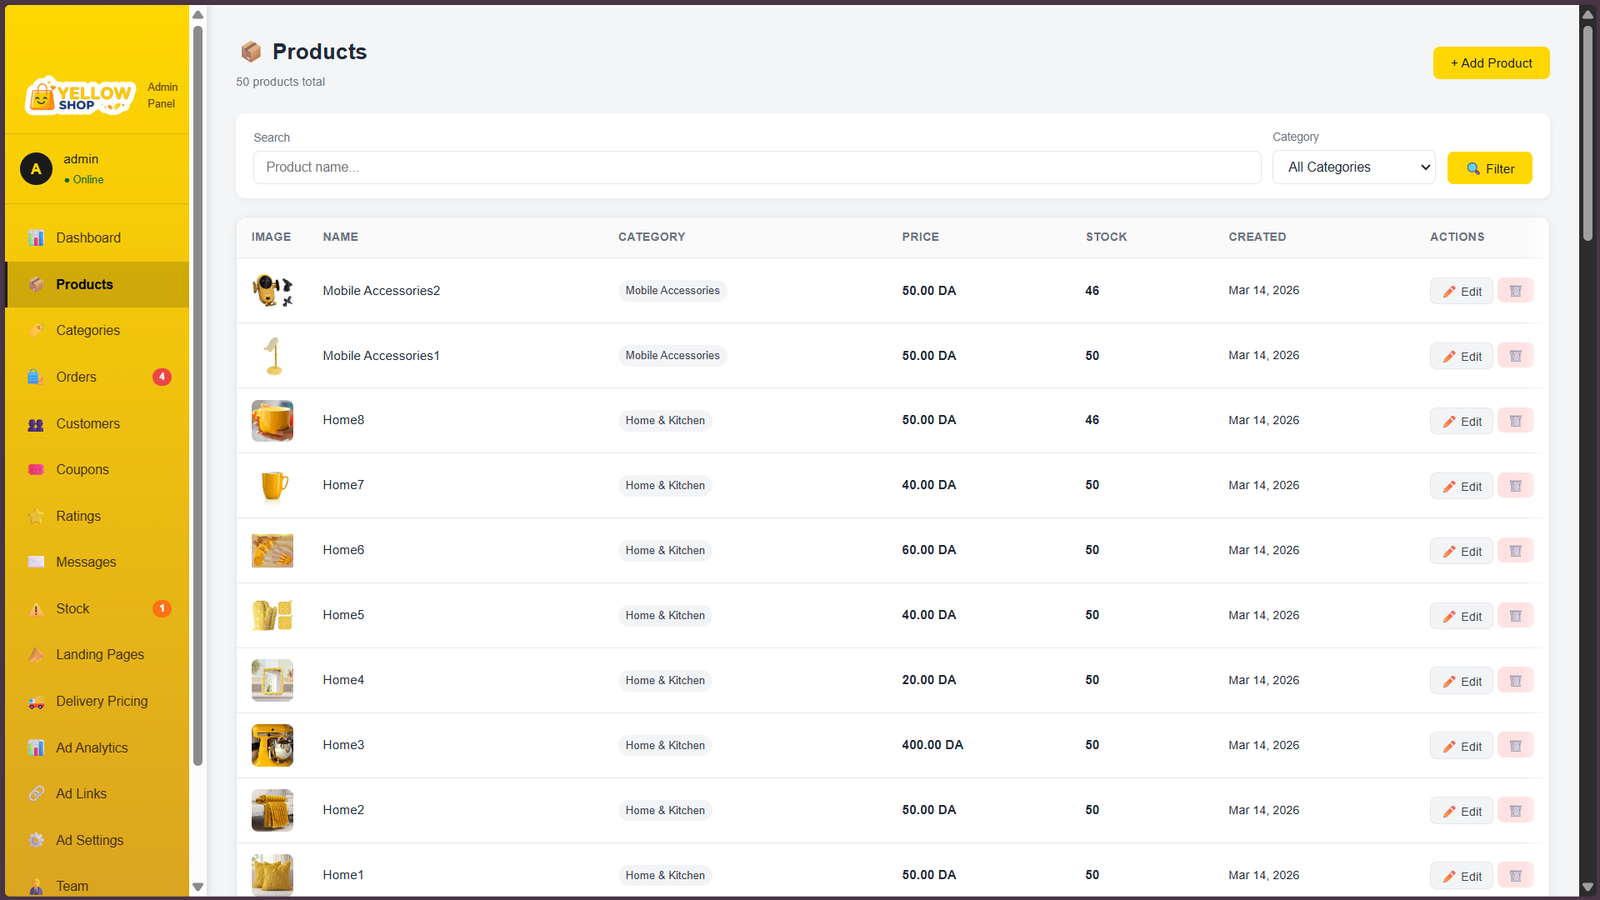The height and width of the screenshot is (900, 1600).
Task: Click the Orders shopping bag icon
Action: click(36, 377)
